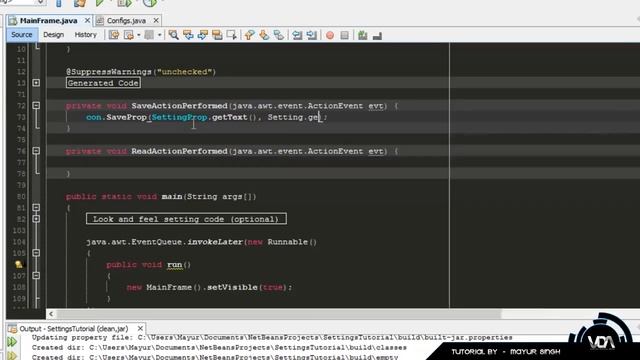Screen dimensions: 640x360
Task: Click the greyed Forward navigation icon
Action: (149, 35)
